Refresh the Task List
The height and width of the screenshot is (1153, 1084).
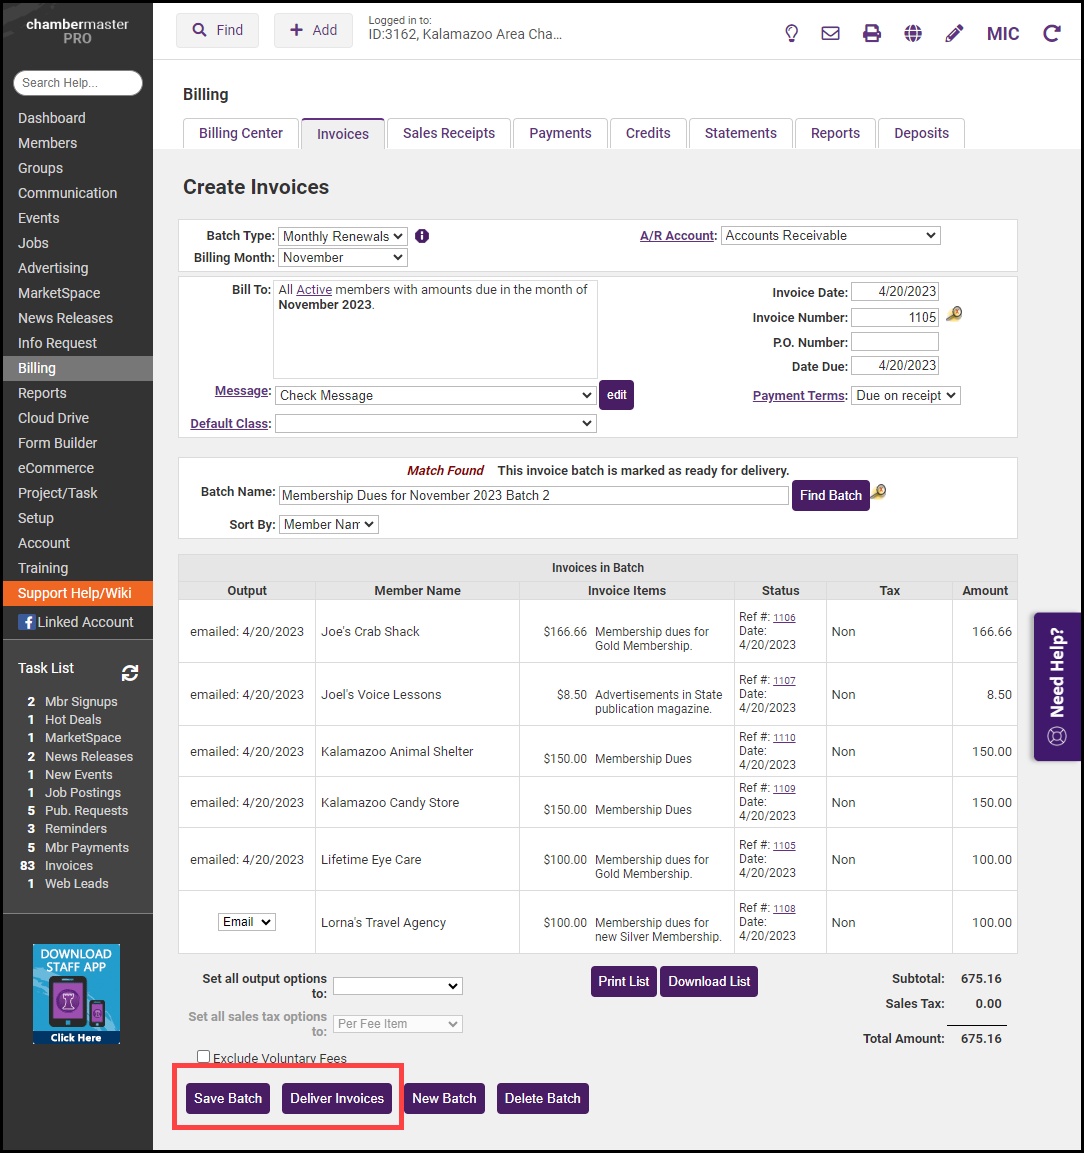[x=130, y=673]
